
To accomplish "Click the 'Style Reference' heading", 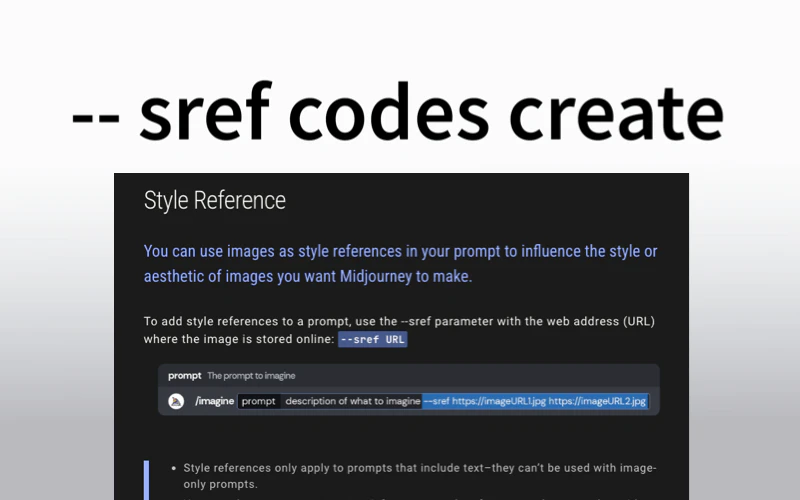I will tap(215, 200).
